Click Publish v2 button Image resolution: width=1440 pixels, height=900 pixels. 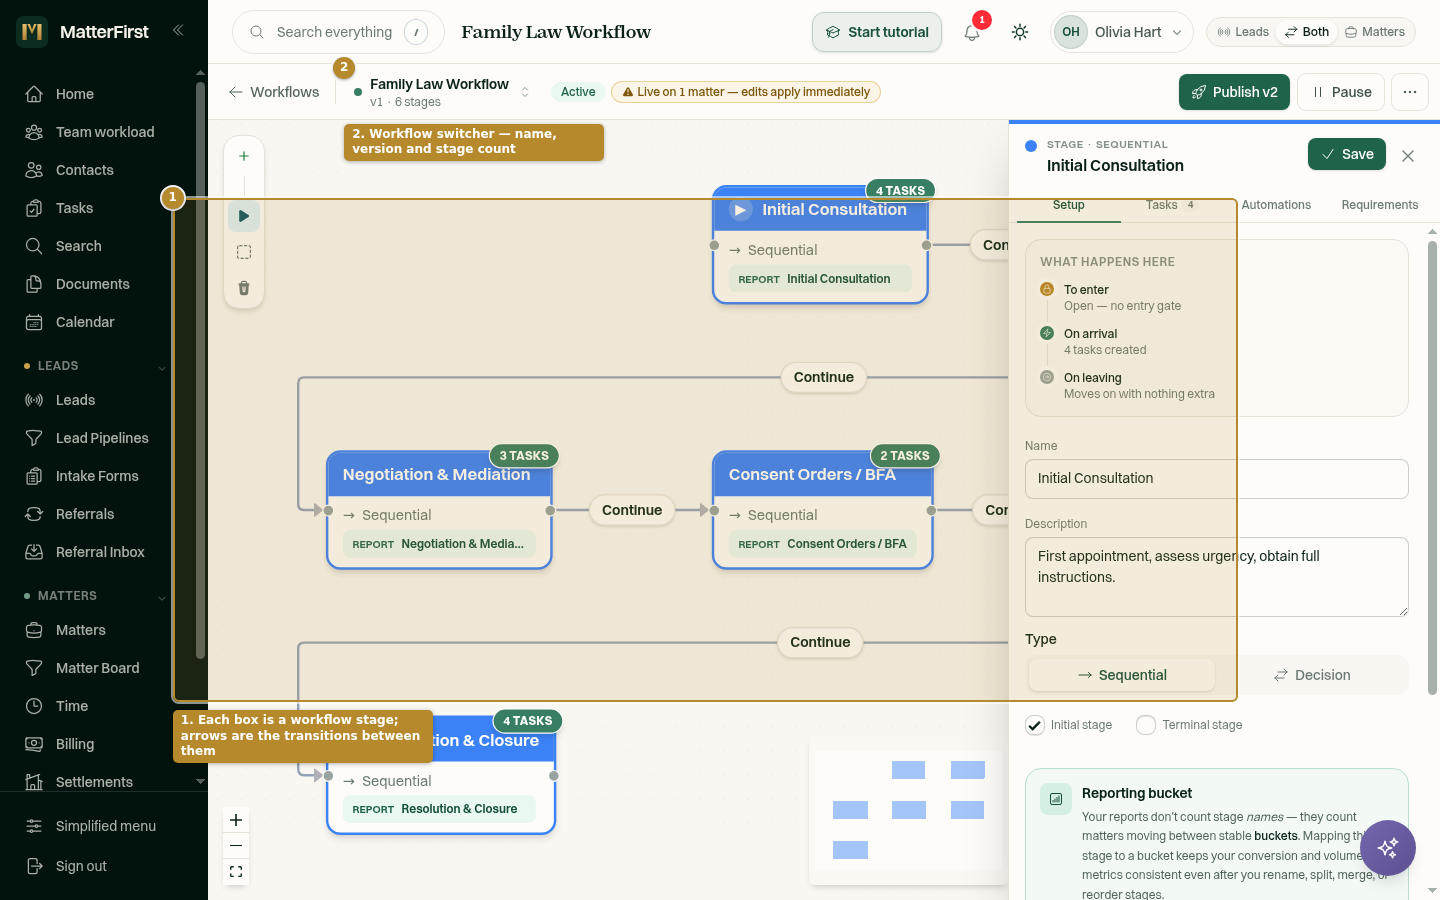coord(1234,92)
